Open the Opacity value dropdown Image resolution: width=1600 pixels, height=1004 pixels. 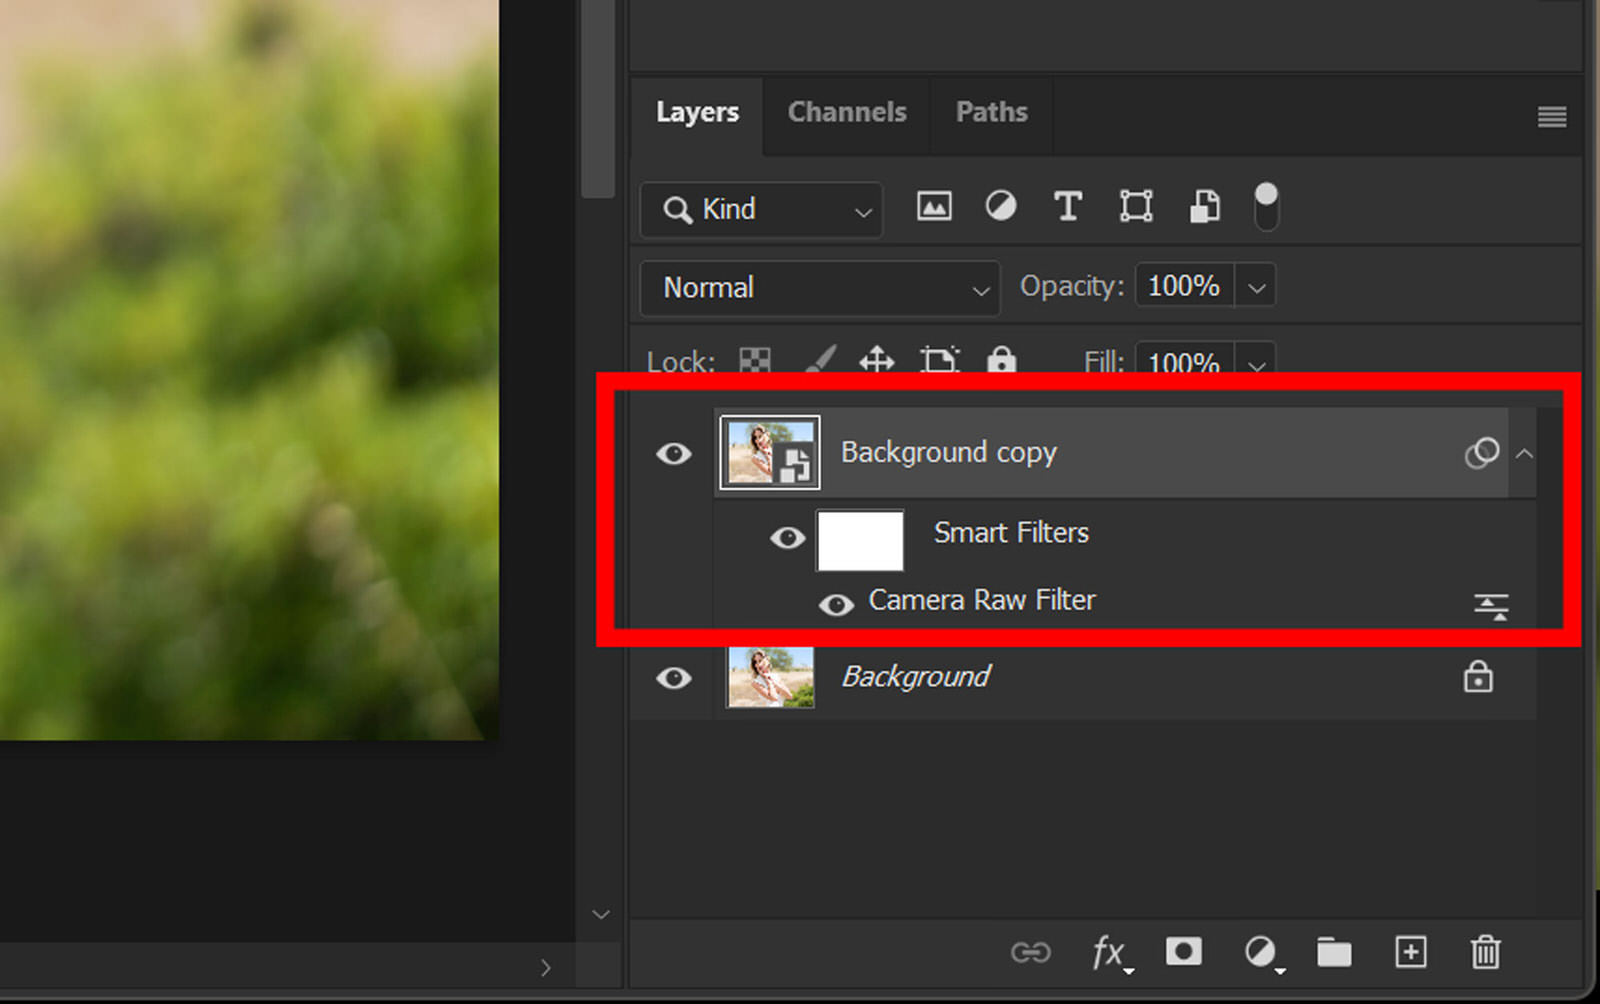click(1256, 285)
